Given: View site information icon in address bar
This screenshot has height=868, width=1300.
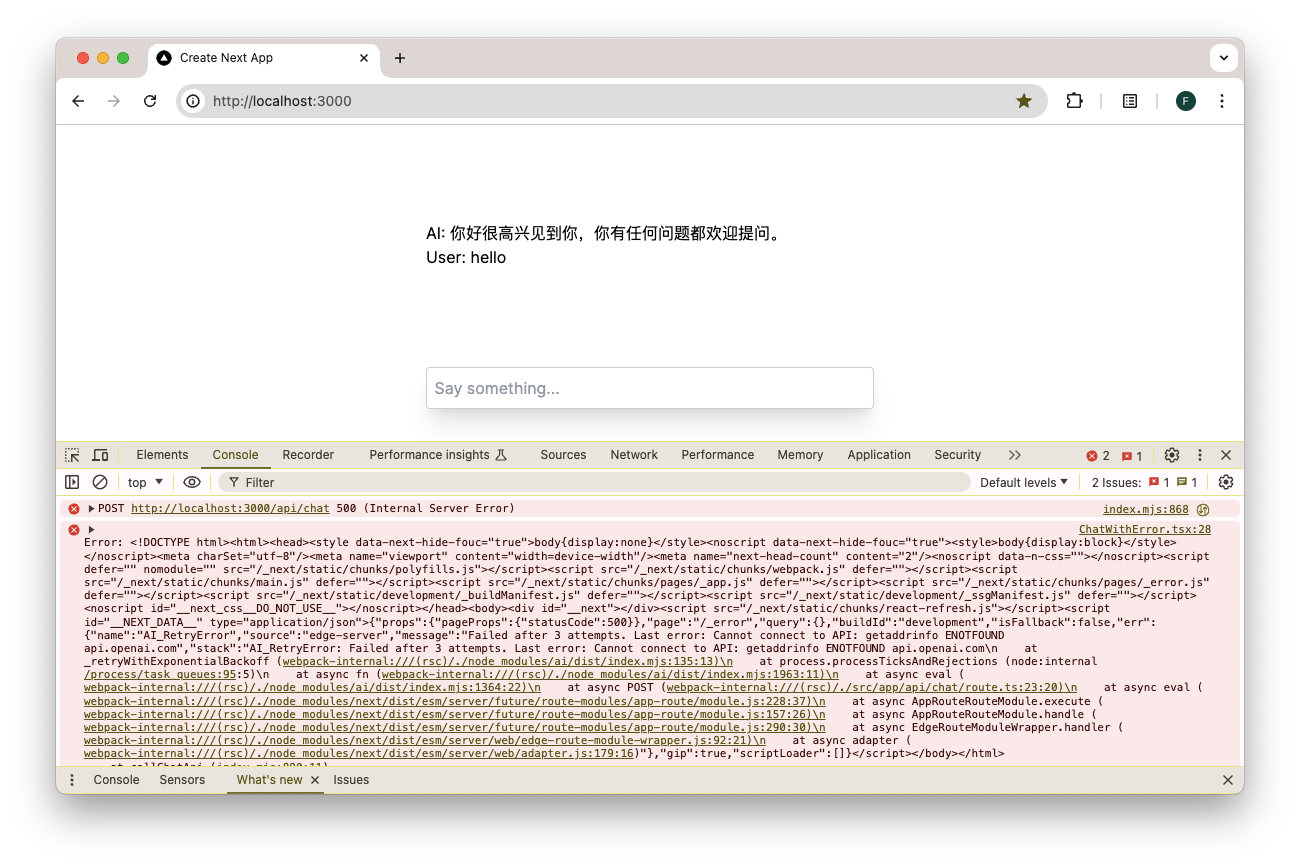Looking at the screenshot, I should click(193, 101).
